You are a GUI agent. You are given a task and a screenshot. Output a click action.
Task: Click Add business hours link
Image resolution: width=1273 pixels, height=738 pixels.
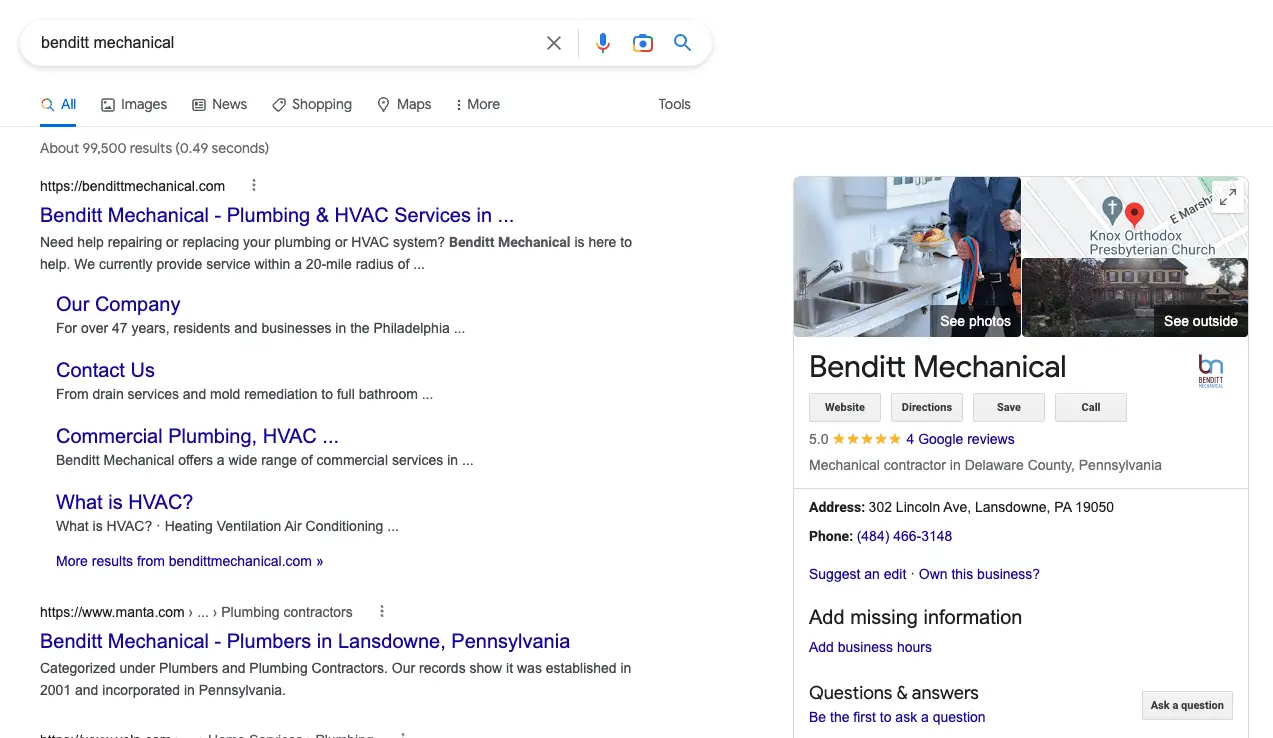870,647
